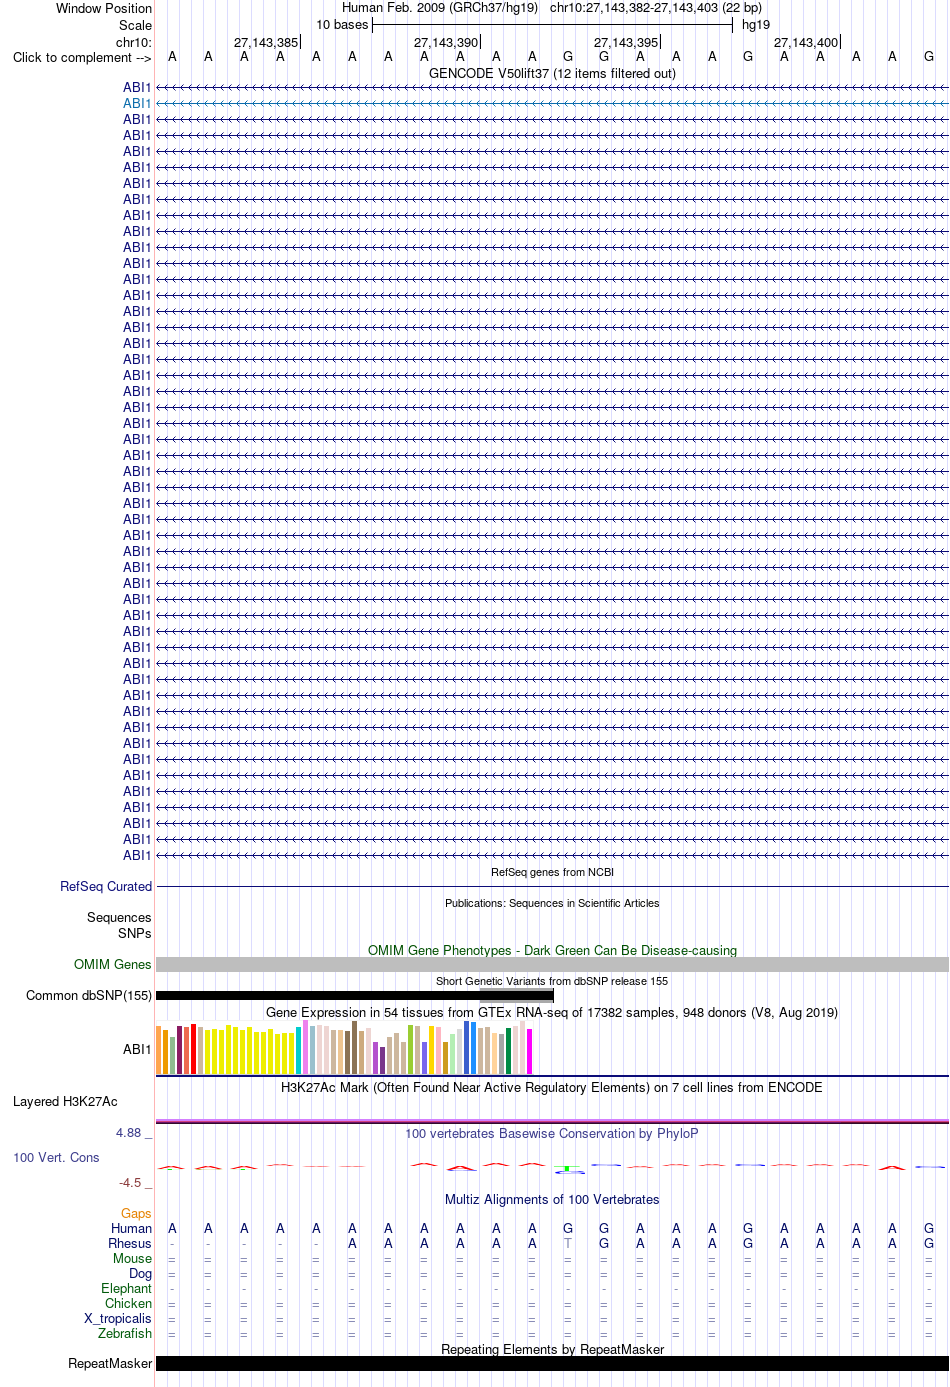This screenshot has width=950, height=1387.
Task: Select the gray OMIM Genes feature bar
Action: [x=552, y=965]
